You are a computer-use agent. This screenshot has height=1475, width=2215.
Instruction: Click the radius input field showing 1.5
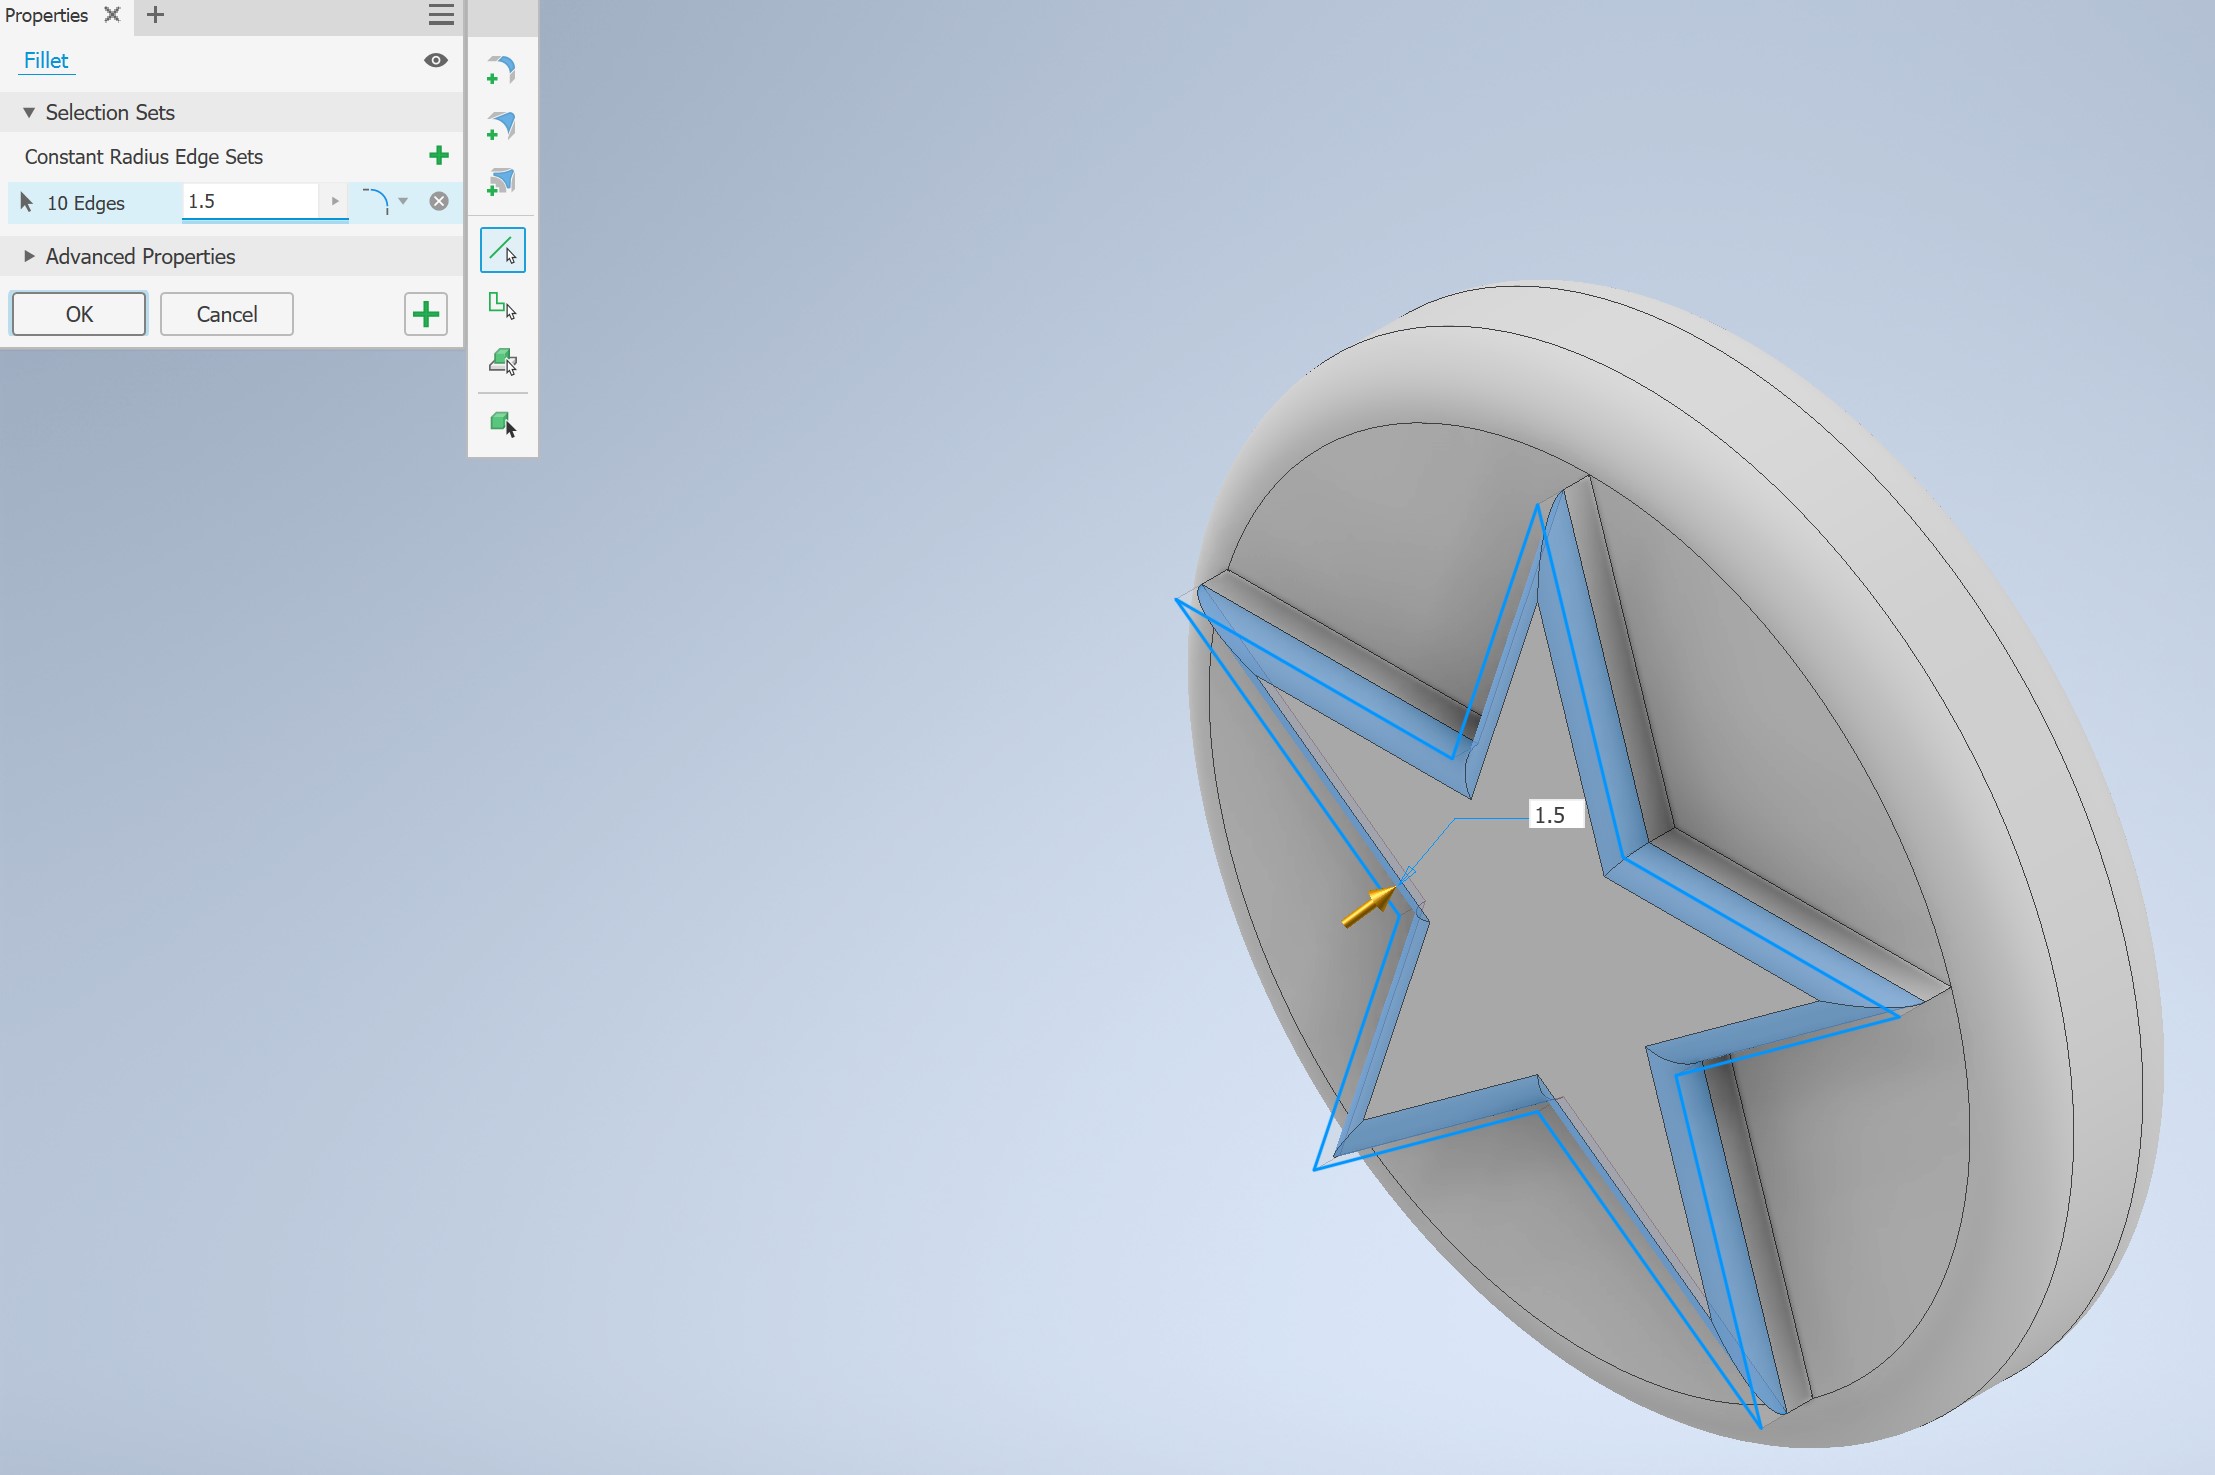(x=251, y=201)
